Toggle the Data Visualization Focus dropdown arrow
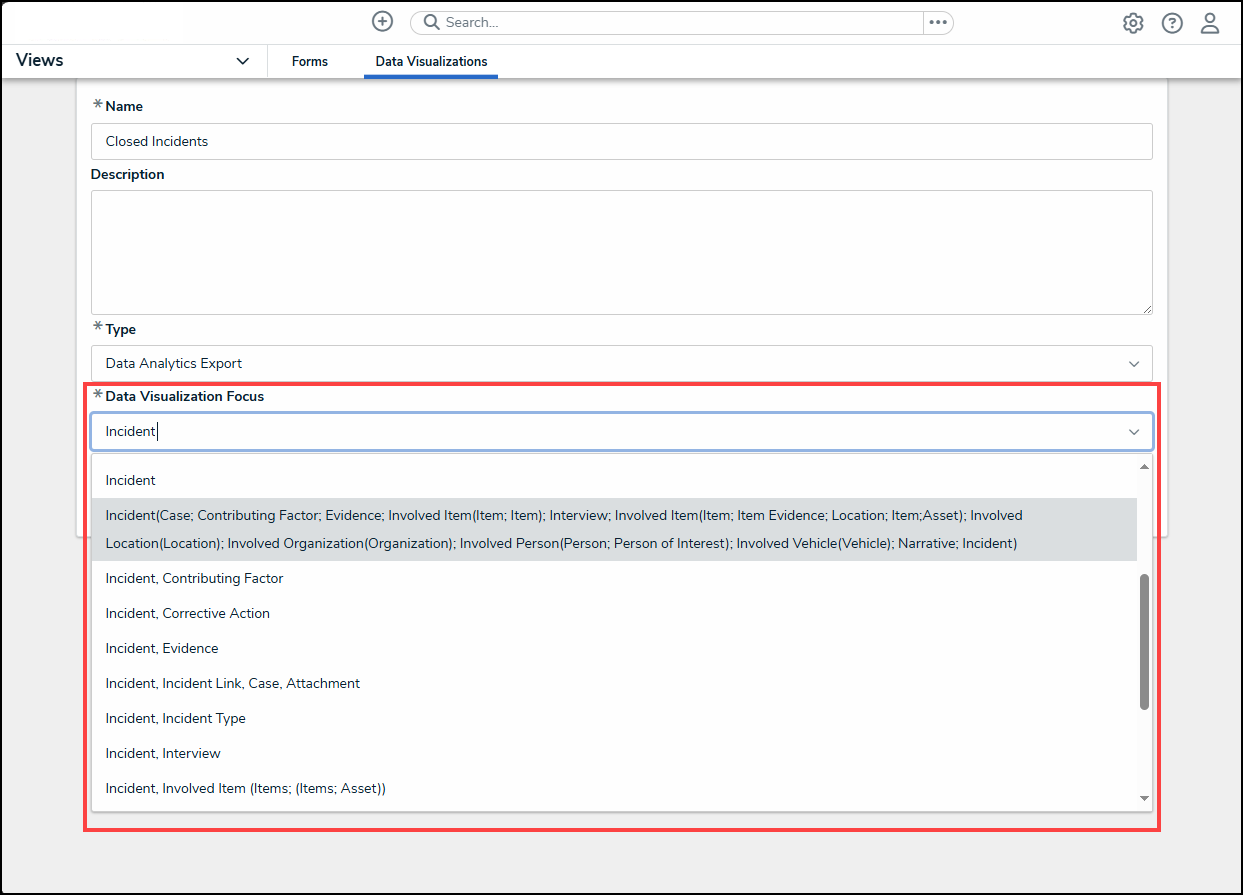 click(x=1134, y=432)
